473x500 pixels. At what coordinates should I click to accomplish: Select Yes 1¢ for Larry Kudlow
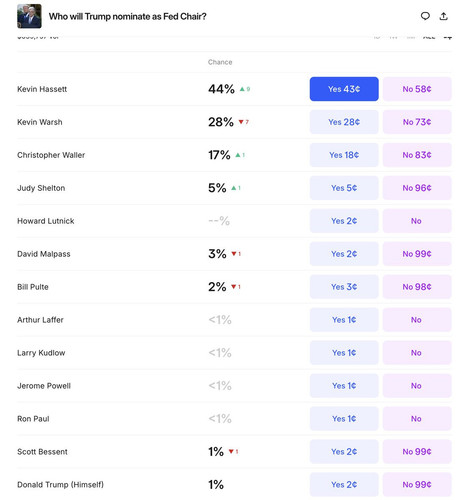(344, 353)
